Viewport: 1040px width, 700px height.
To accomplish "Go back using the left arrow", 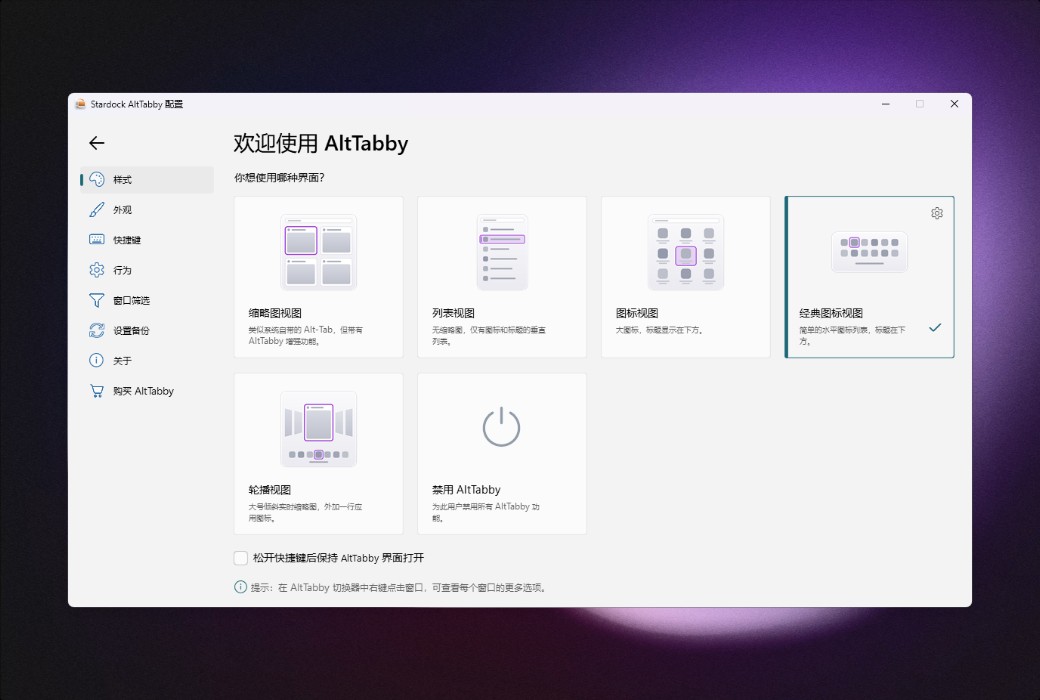I will (97, 143).
